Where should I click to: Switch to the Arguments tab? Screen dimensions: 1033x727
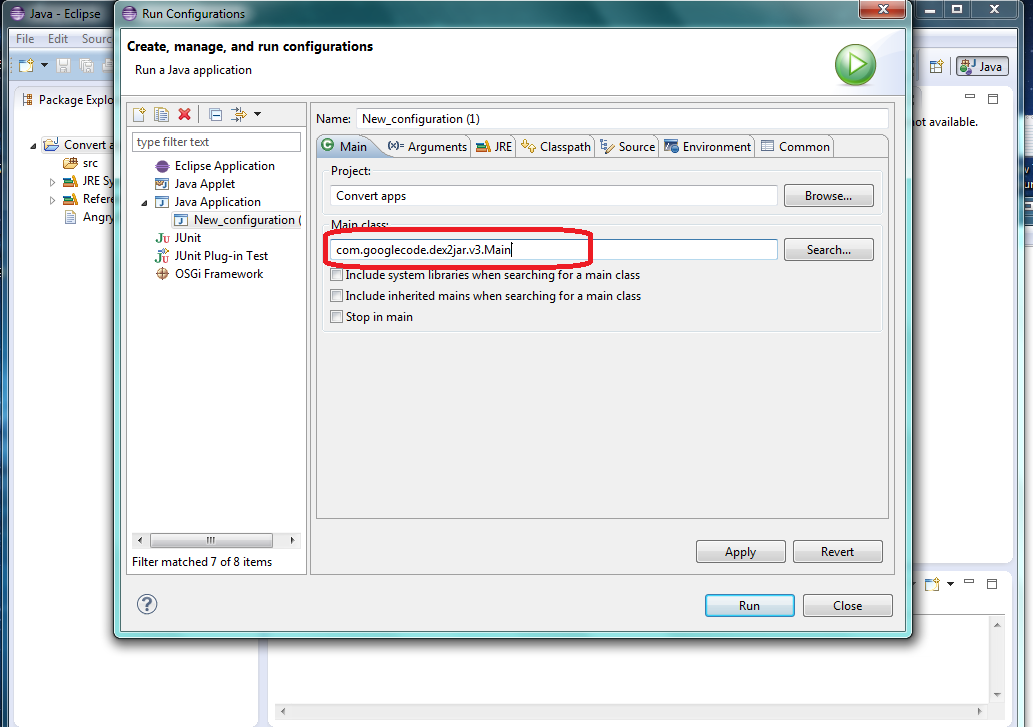coord(428,147)
